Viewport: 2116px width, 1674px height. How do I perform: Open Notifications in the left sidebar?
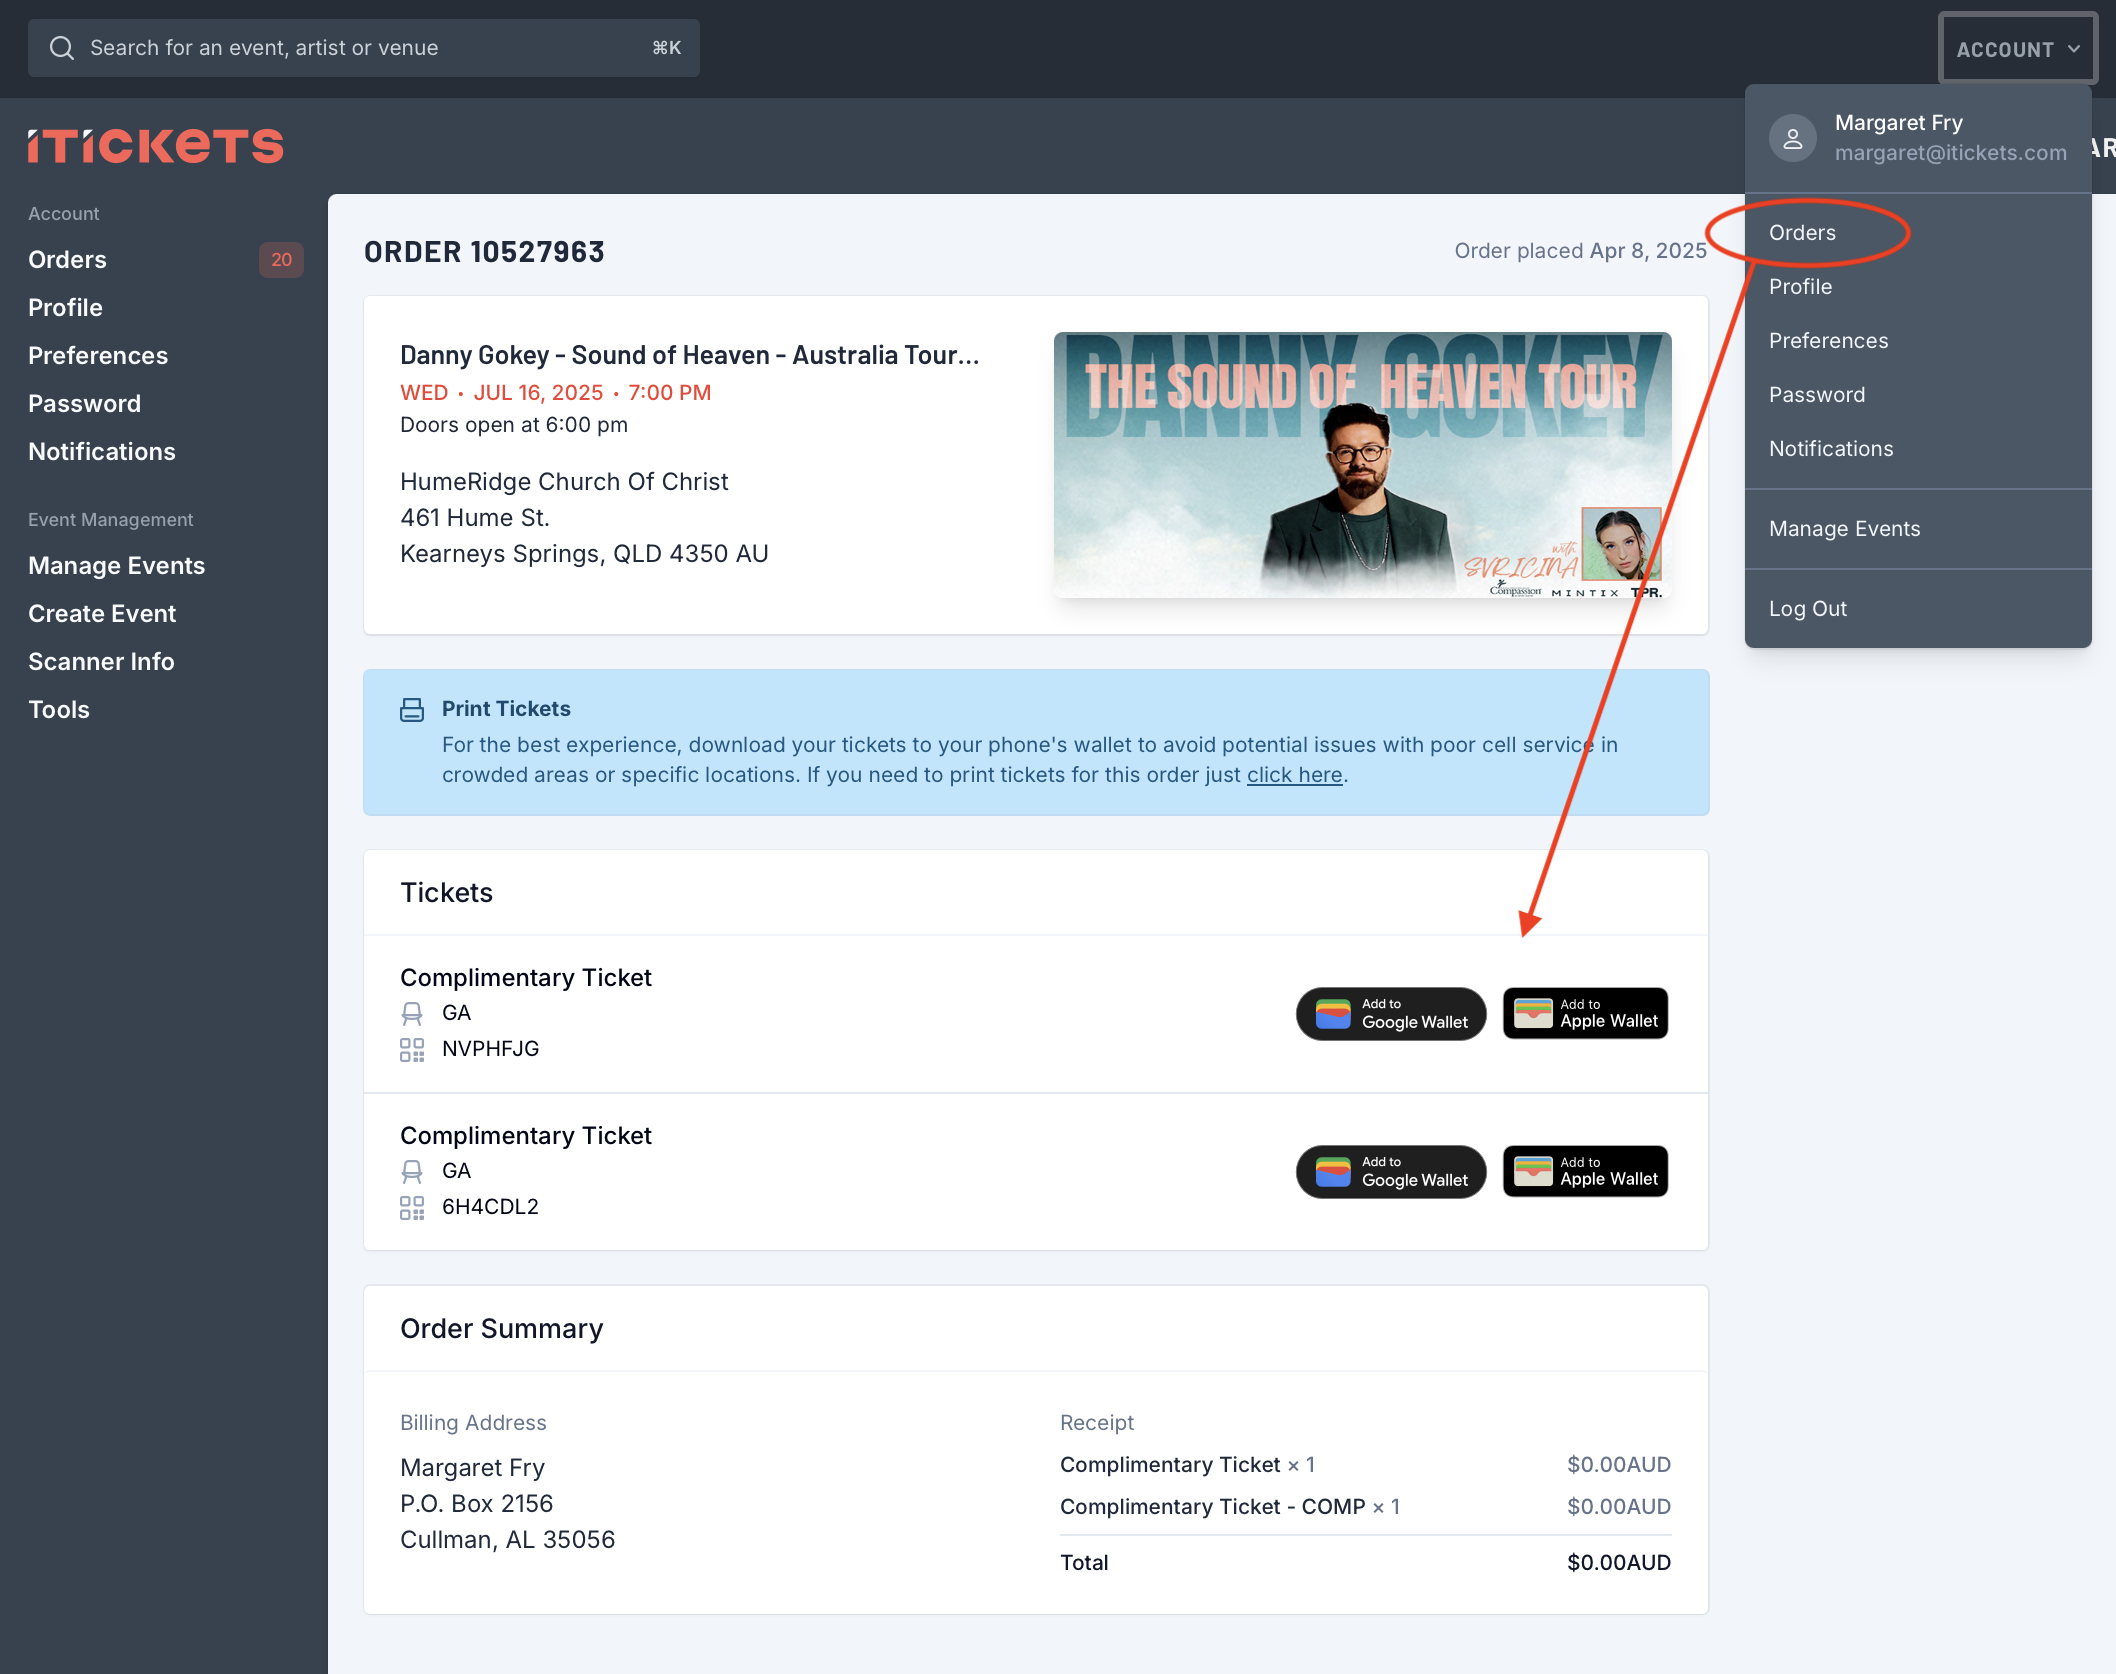pyautogui.click(x=102, y=452)
